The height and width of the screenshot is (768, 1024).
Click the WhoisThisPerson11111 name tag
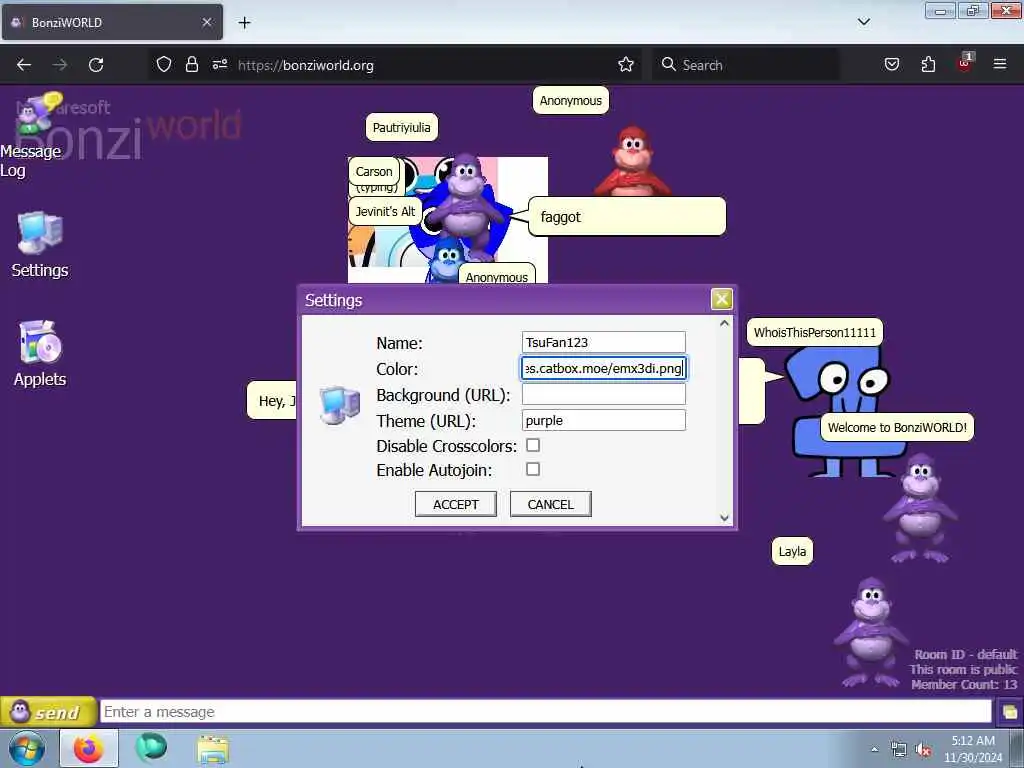(x=815, y=332)
